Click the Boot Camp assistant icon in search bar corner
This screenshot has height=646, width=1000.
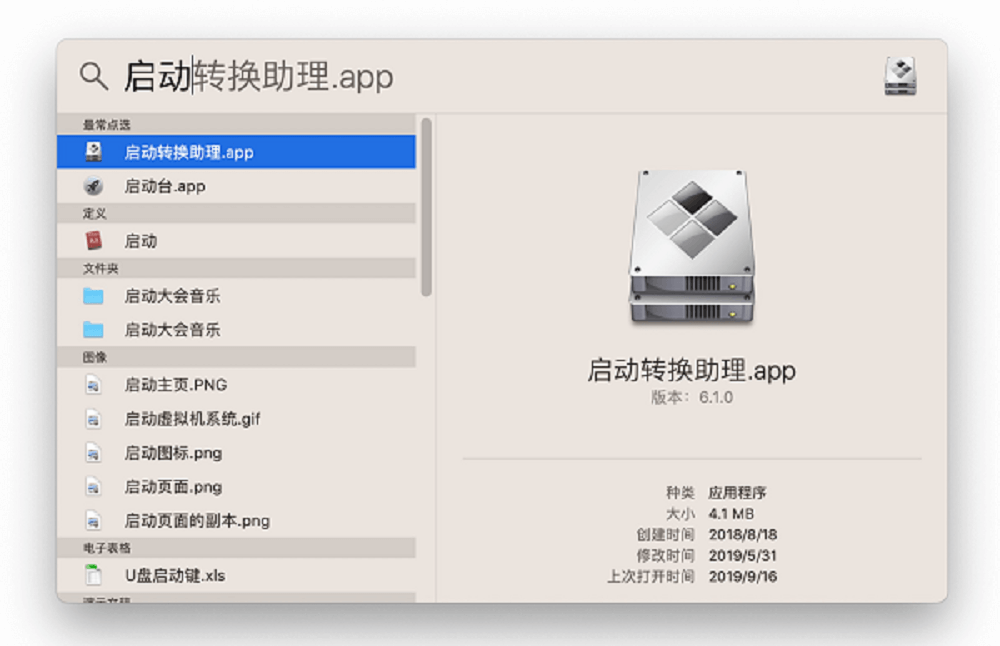tap(899, 75)
